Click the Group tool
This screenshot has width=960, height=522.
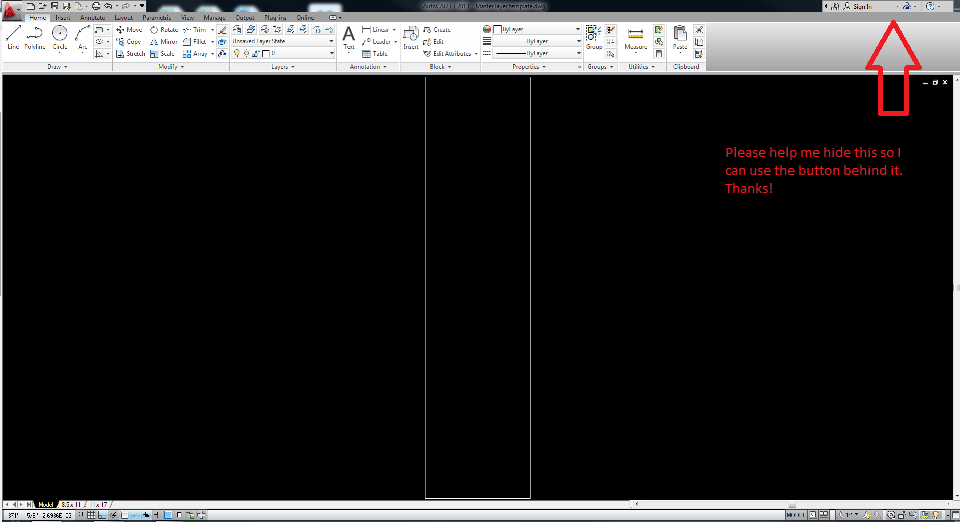tap(593, 37)
